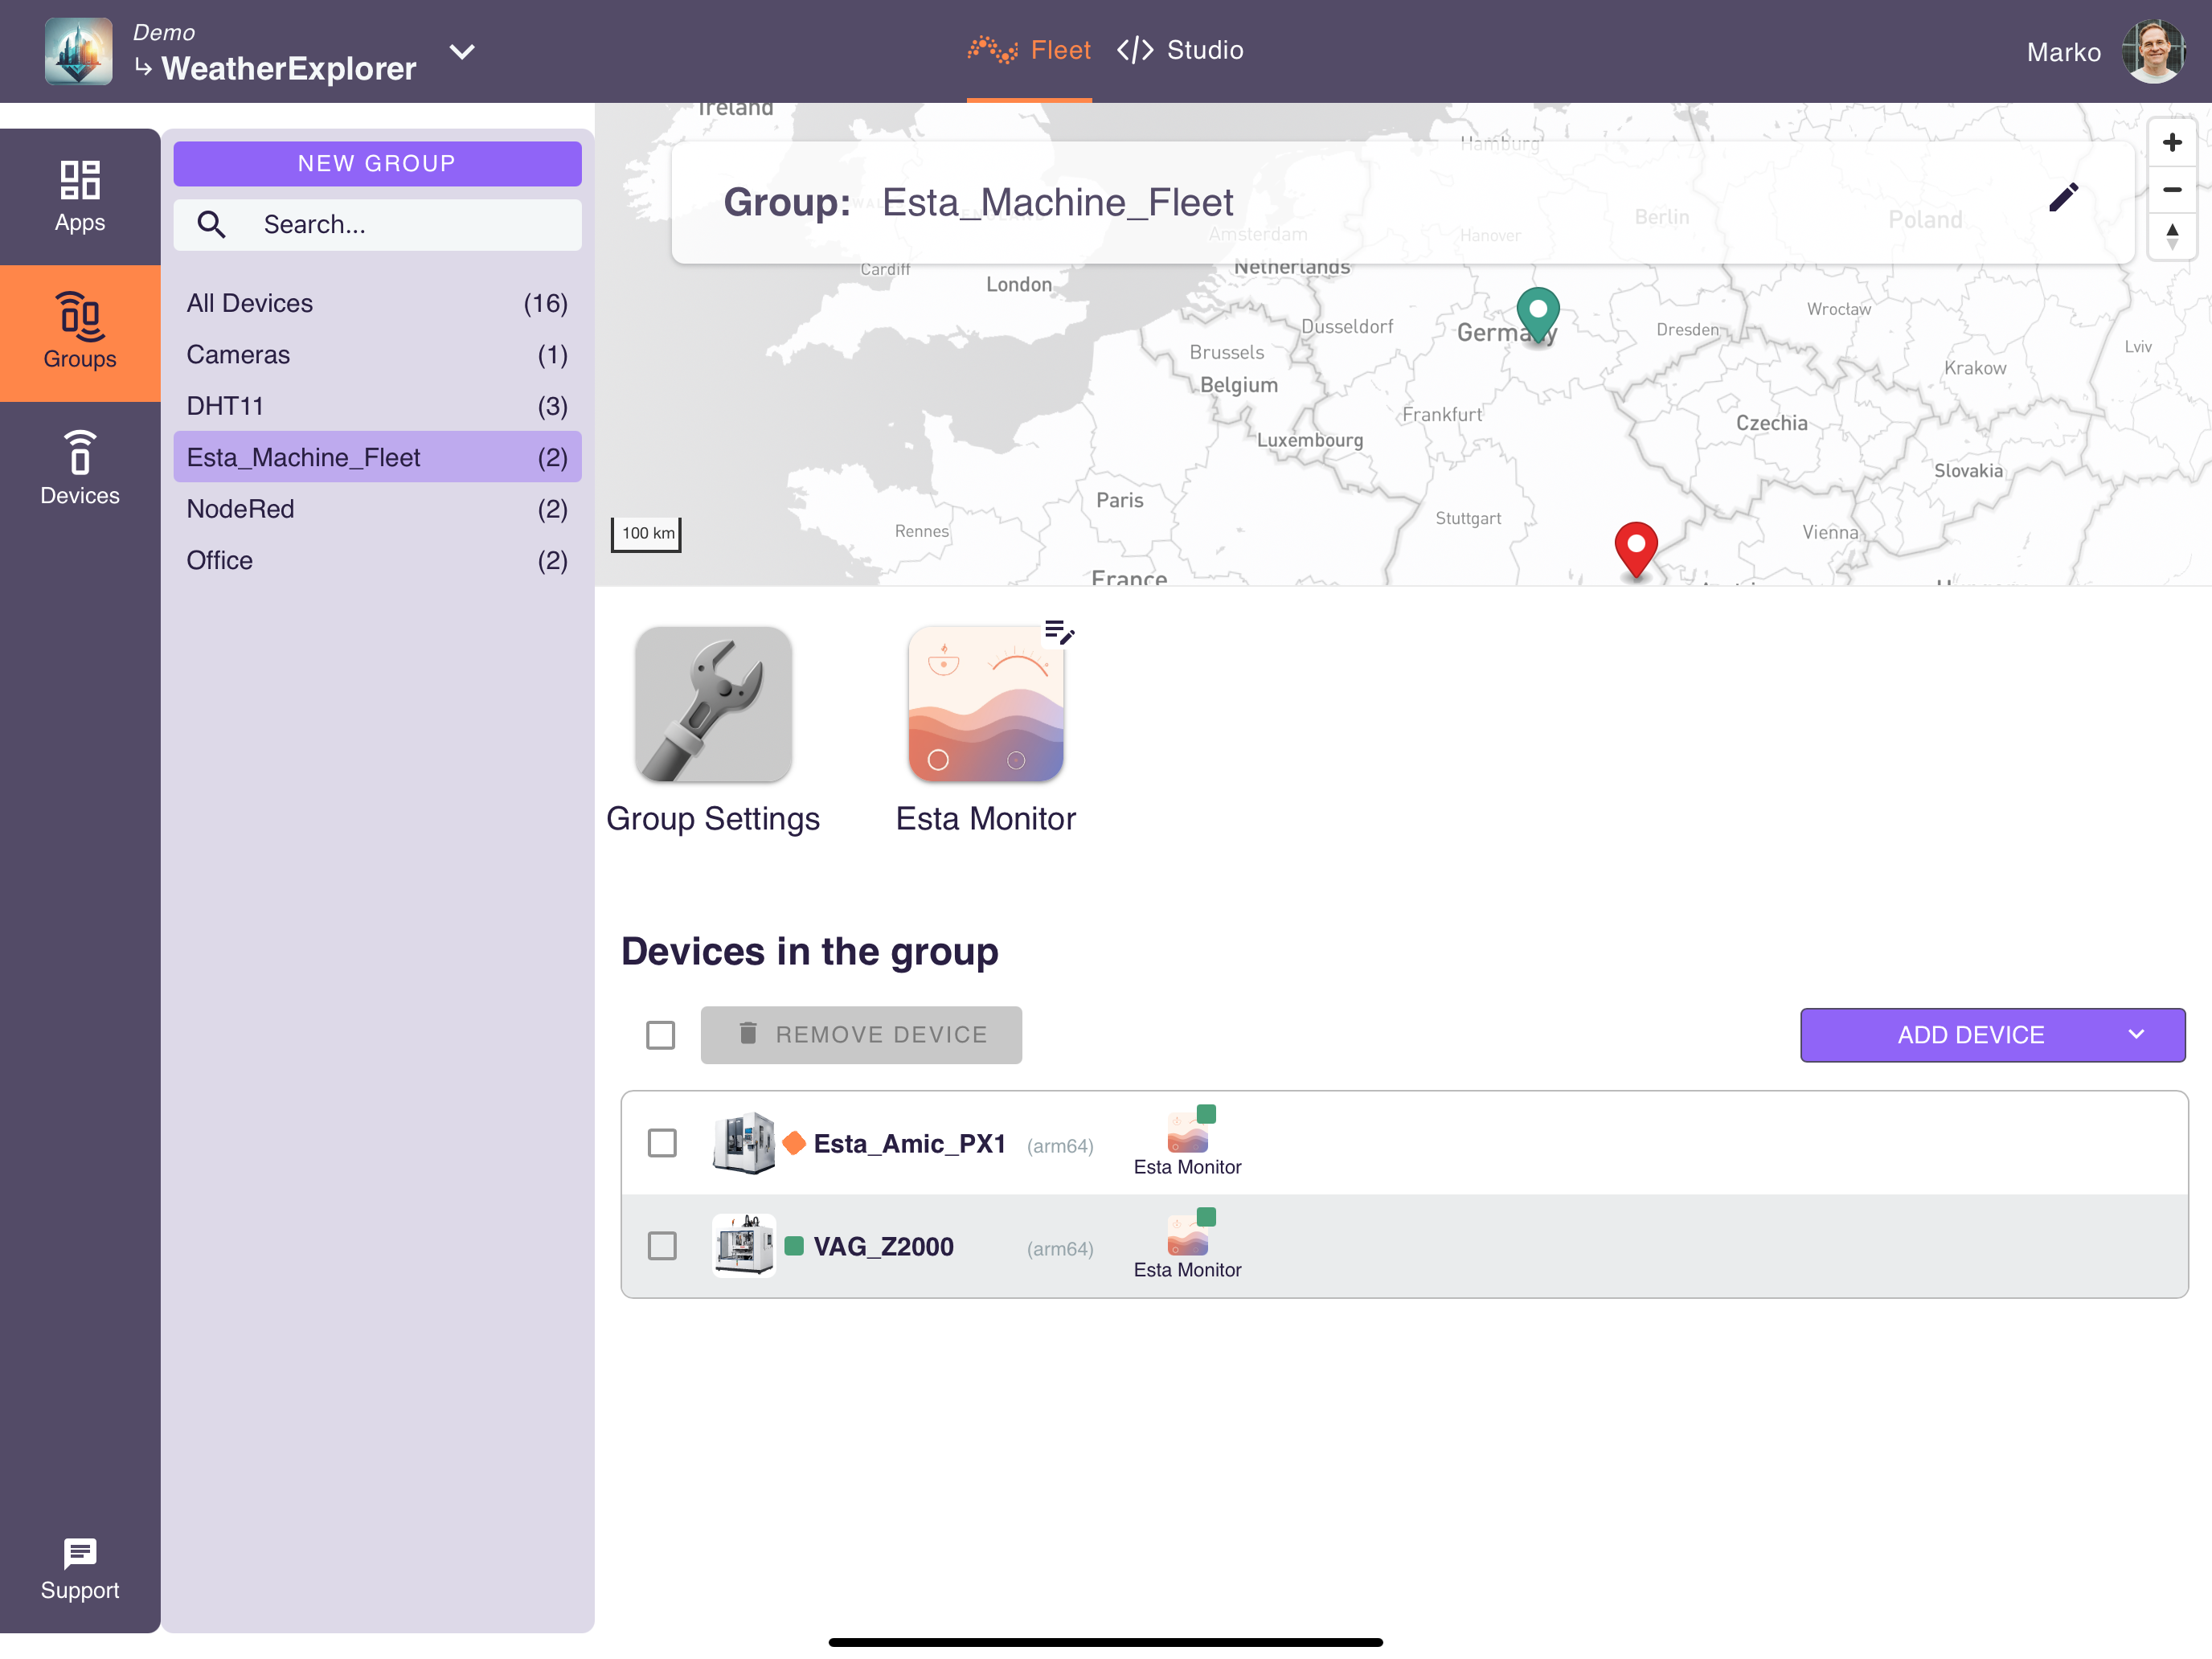Click the (arm64) label for VAG_Z2000

coord(1060,1249)
